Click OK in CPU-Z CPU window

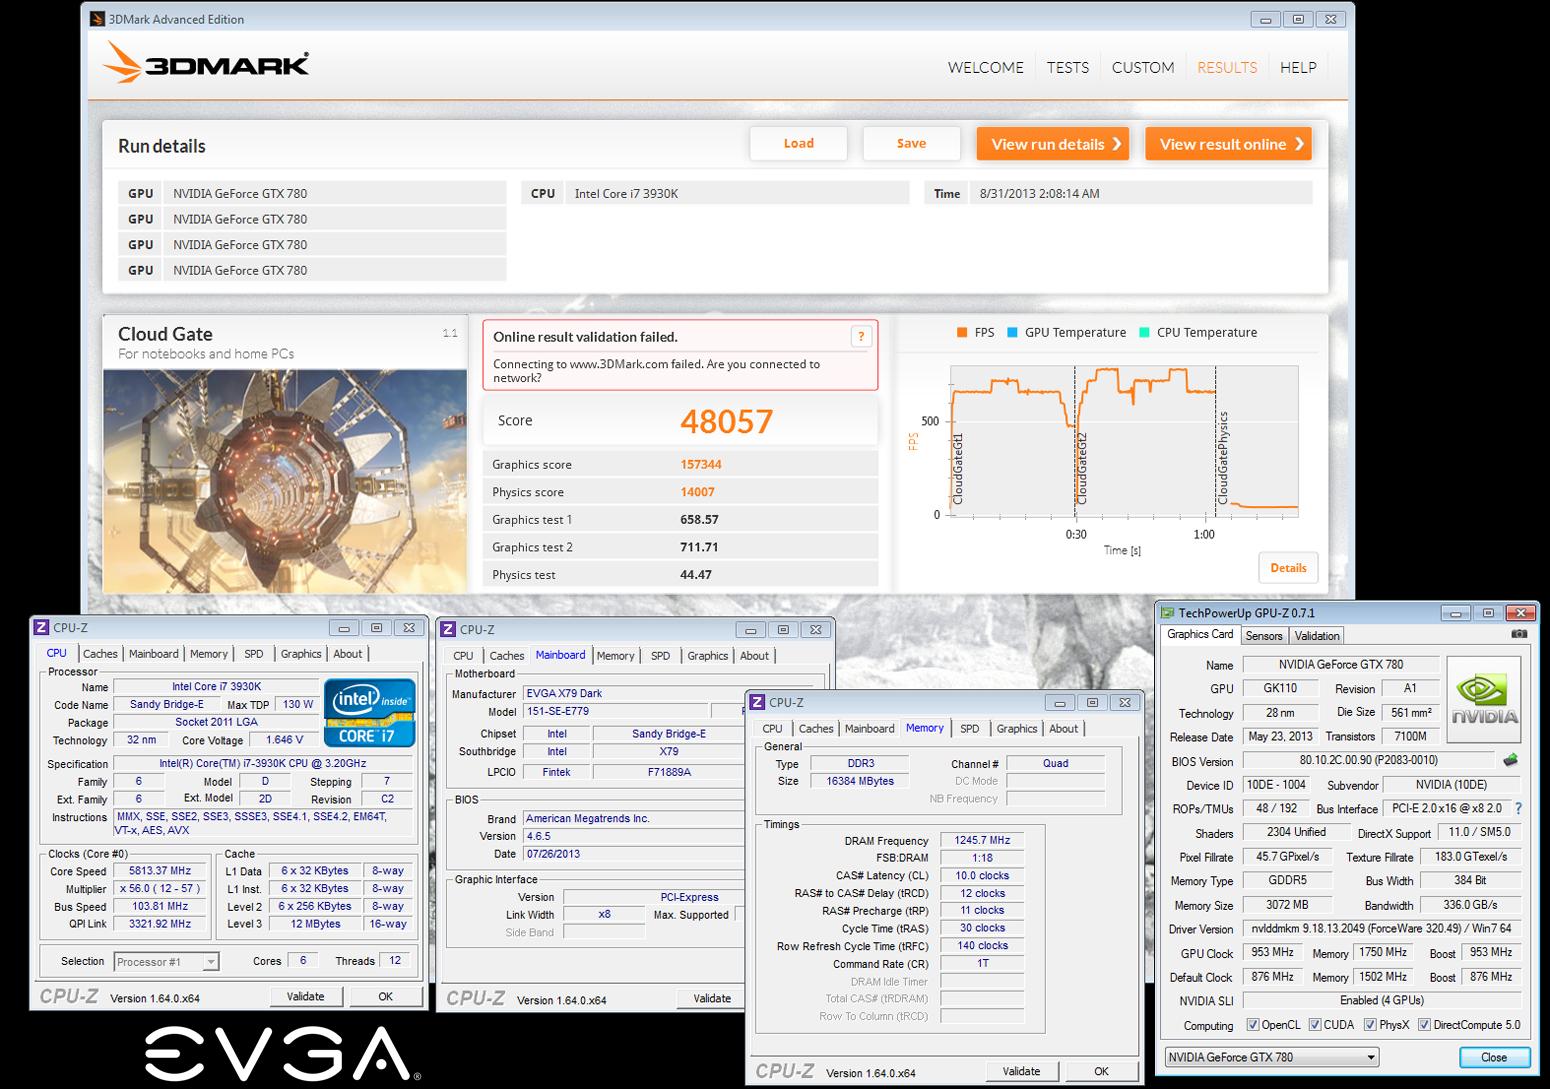tap(385, 997)
